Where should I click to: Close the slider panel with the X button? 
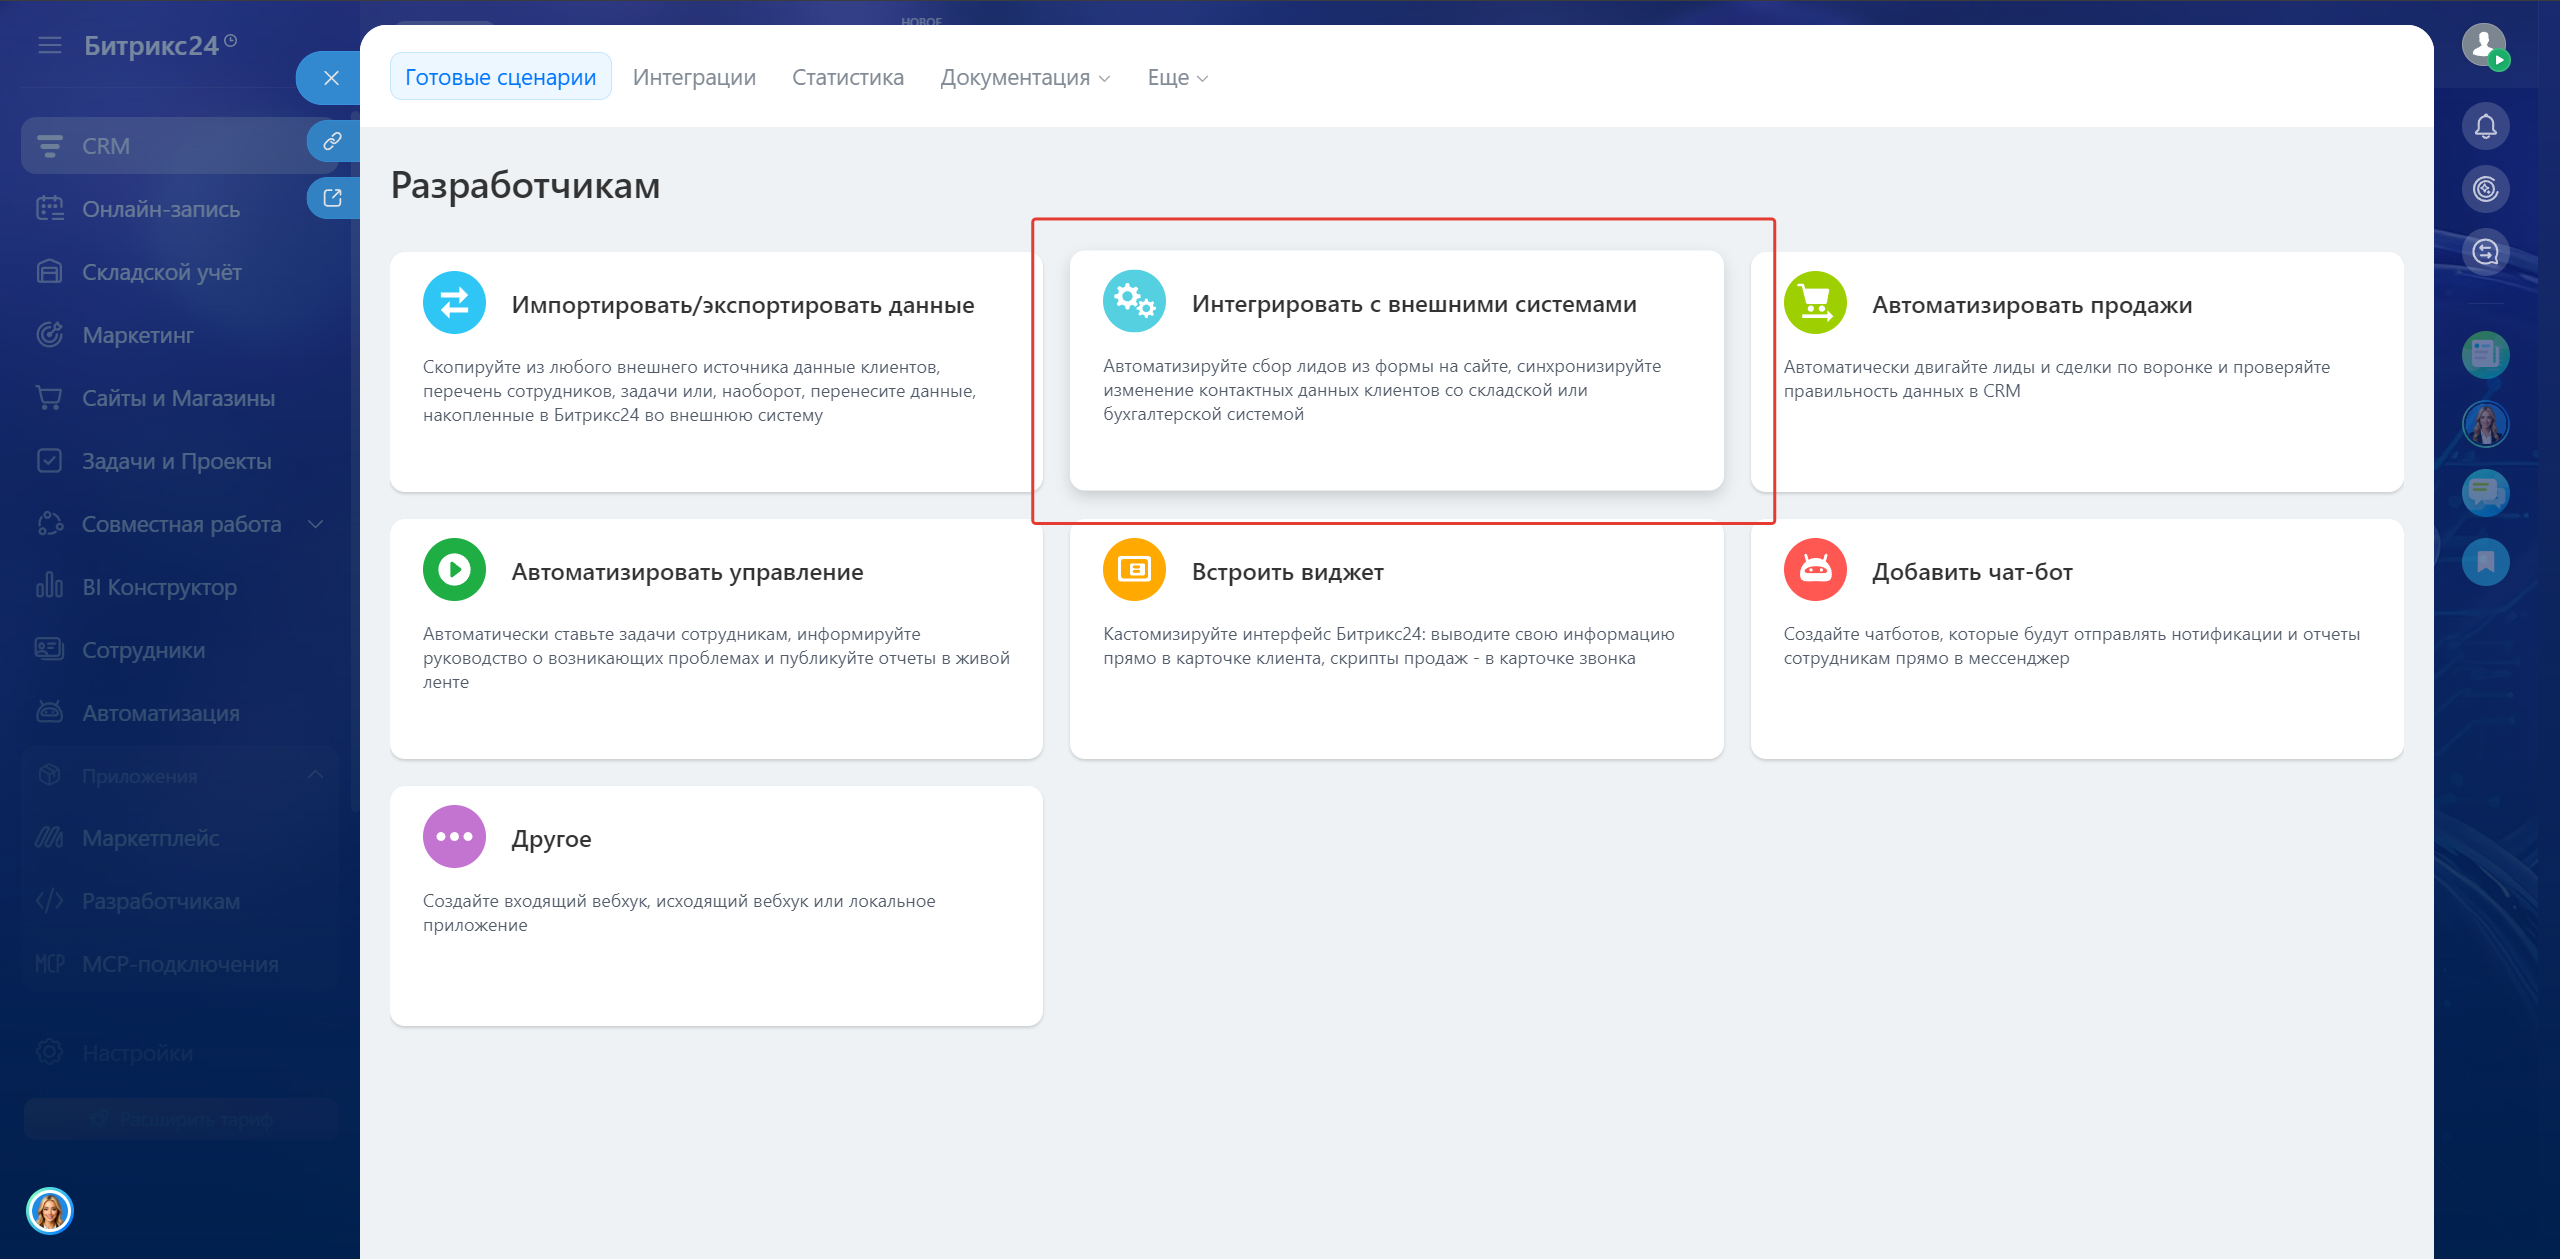331,78
